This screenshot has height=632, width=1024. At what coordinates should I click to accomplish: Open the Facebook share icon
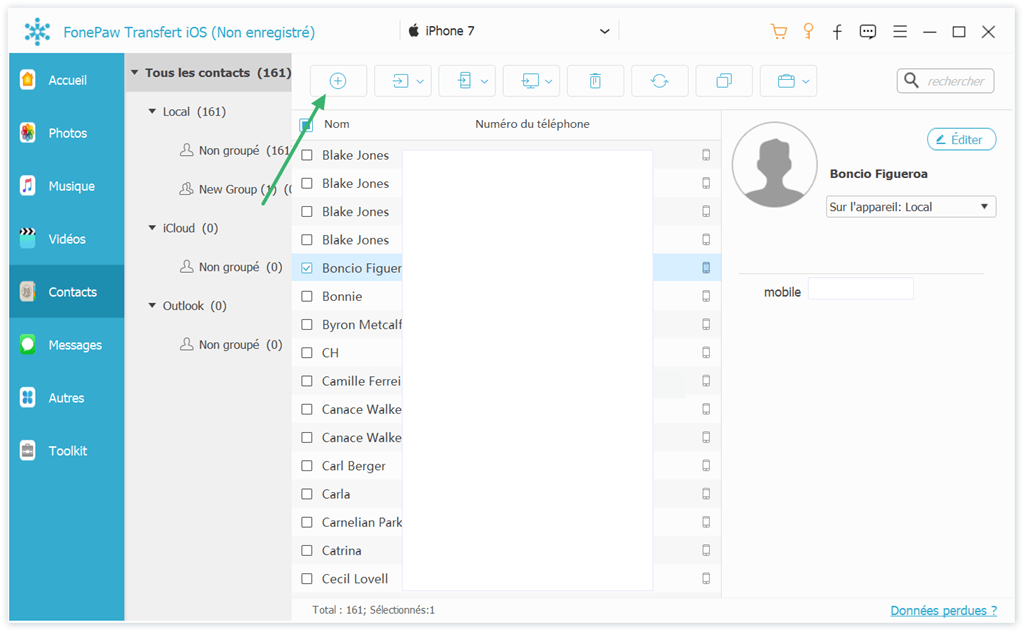tap(837, 31)
